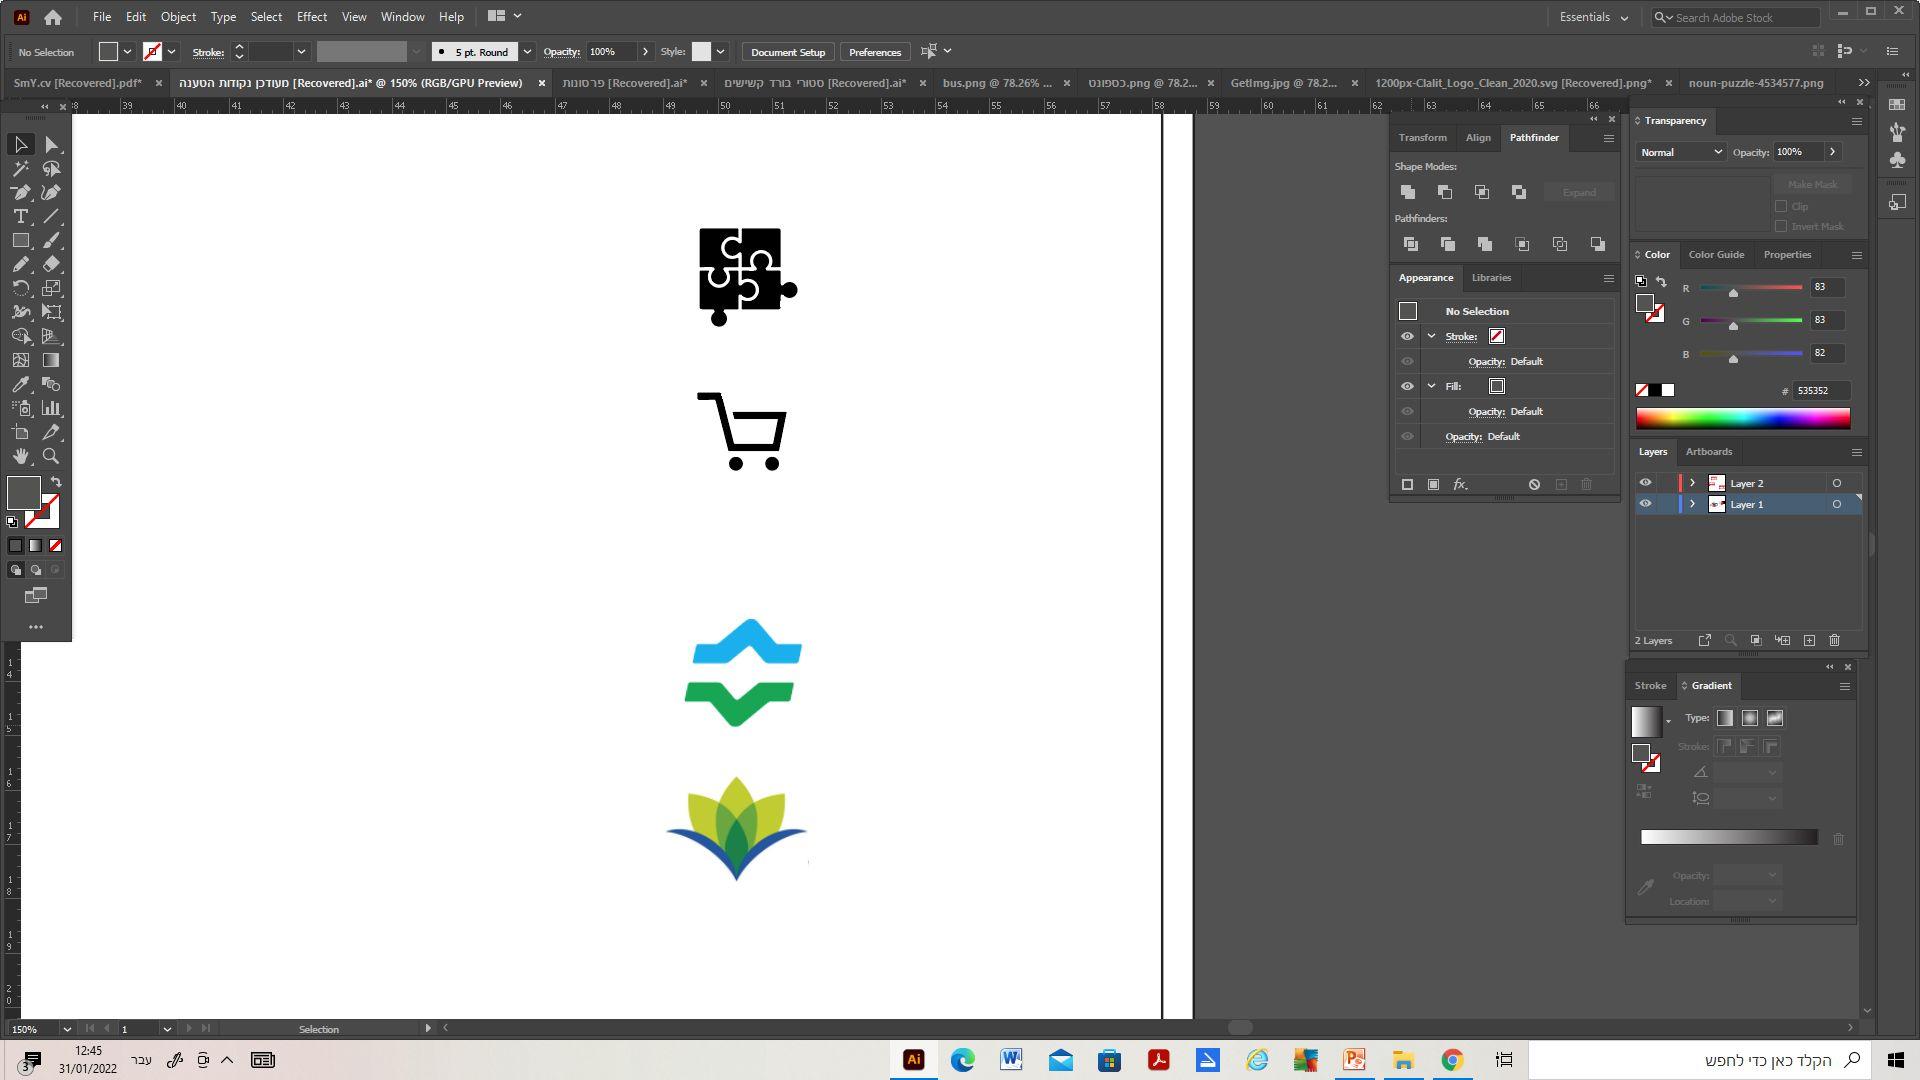Choose the Hand tool

[20, 457]
